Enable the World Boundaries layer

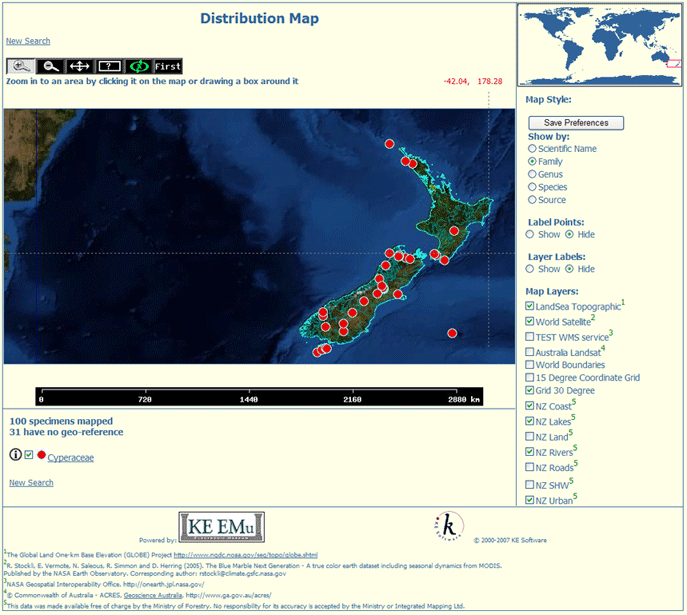point(530,366)
